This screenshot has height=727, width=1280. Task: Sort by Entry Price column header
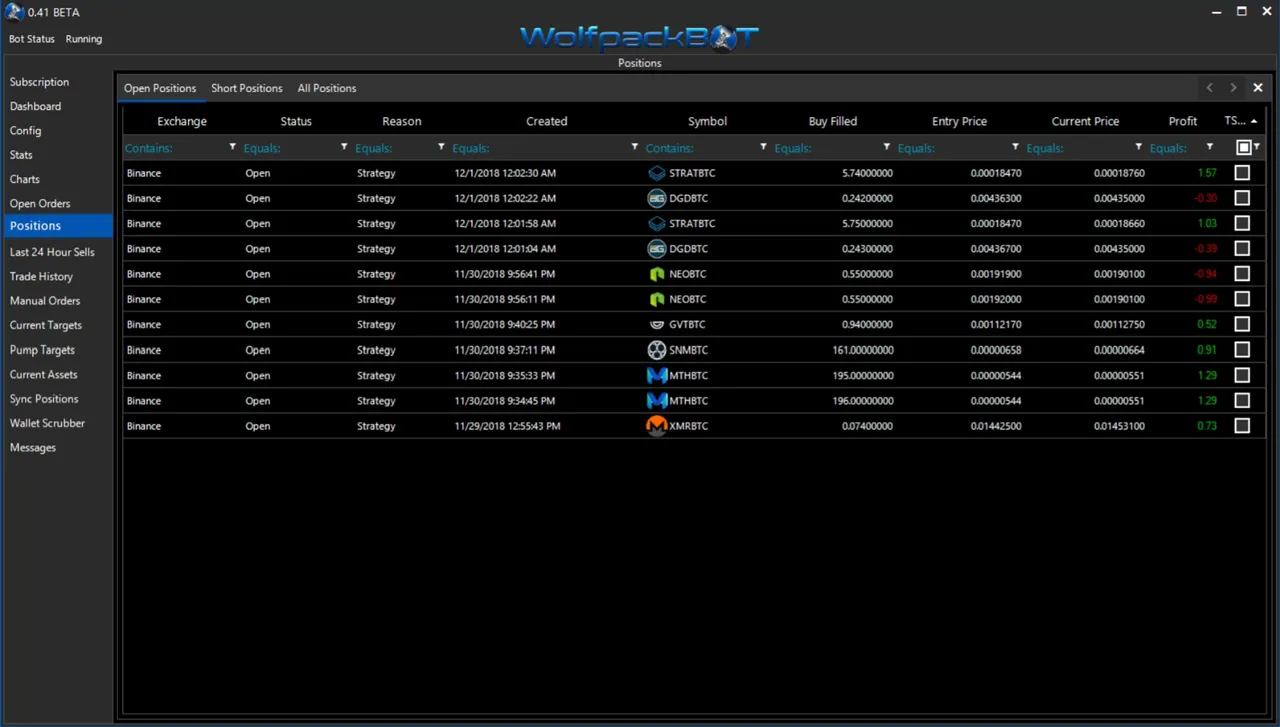959,121
